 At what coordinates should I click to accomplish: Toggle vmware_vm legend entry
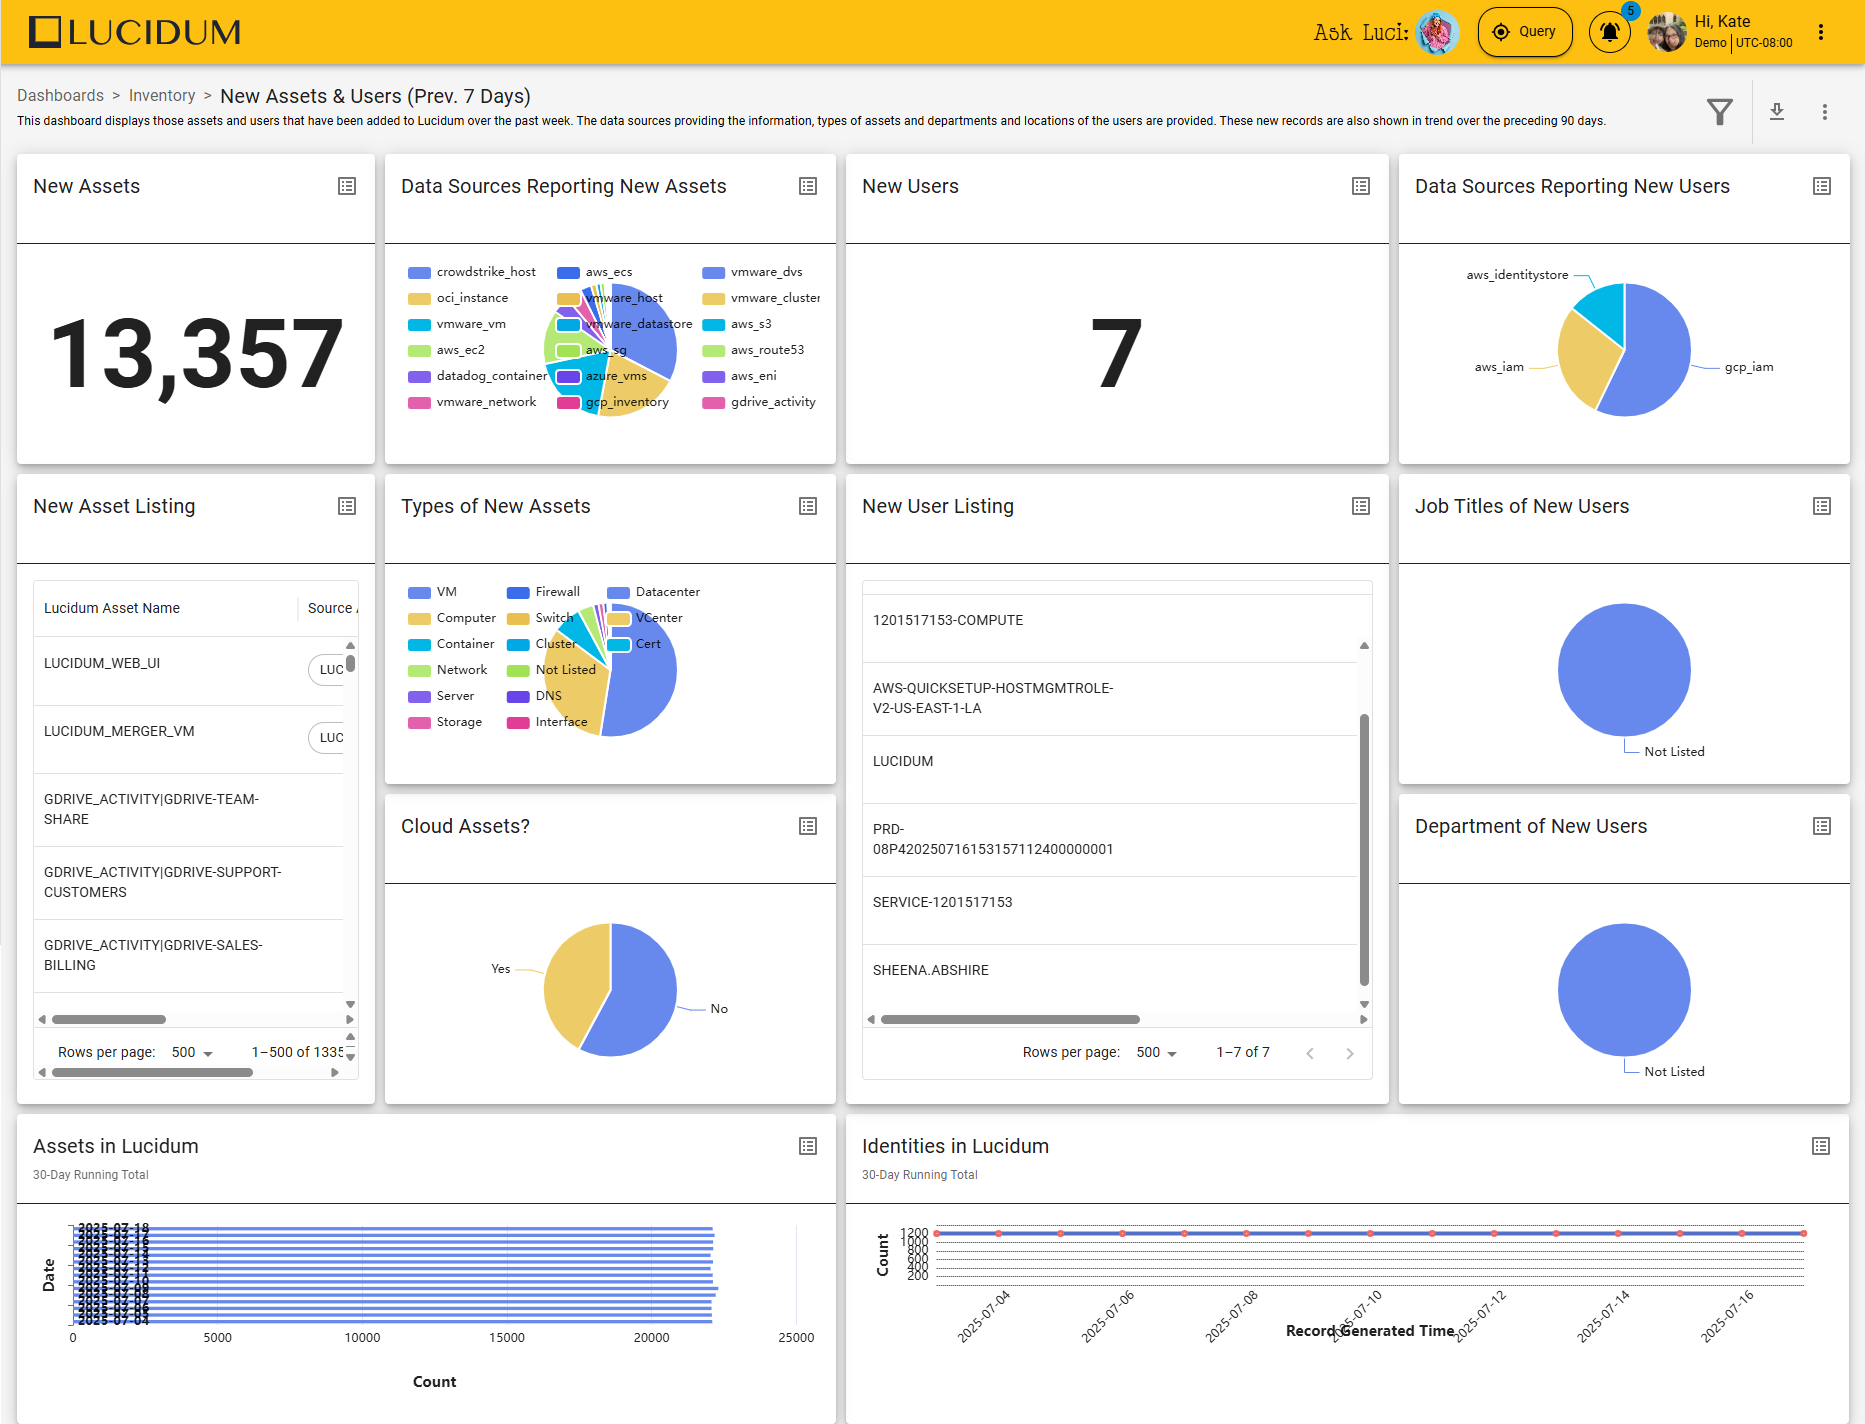[x=457, y=324]
